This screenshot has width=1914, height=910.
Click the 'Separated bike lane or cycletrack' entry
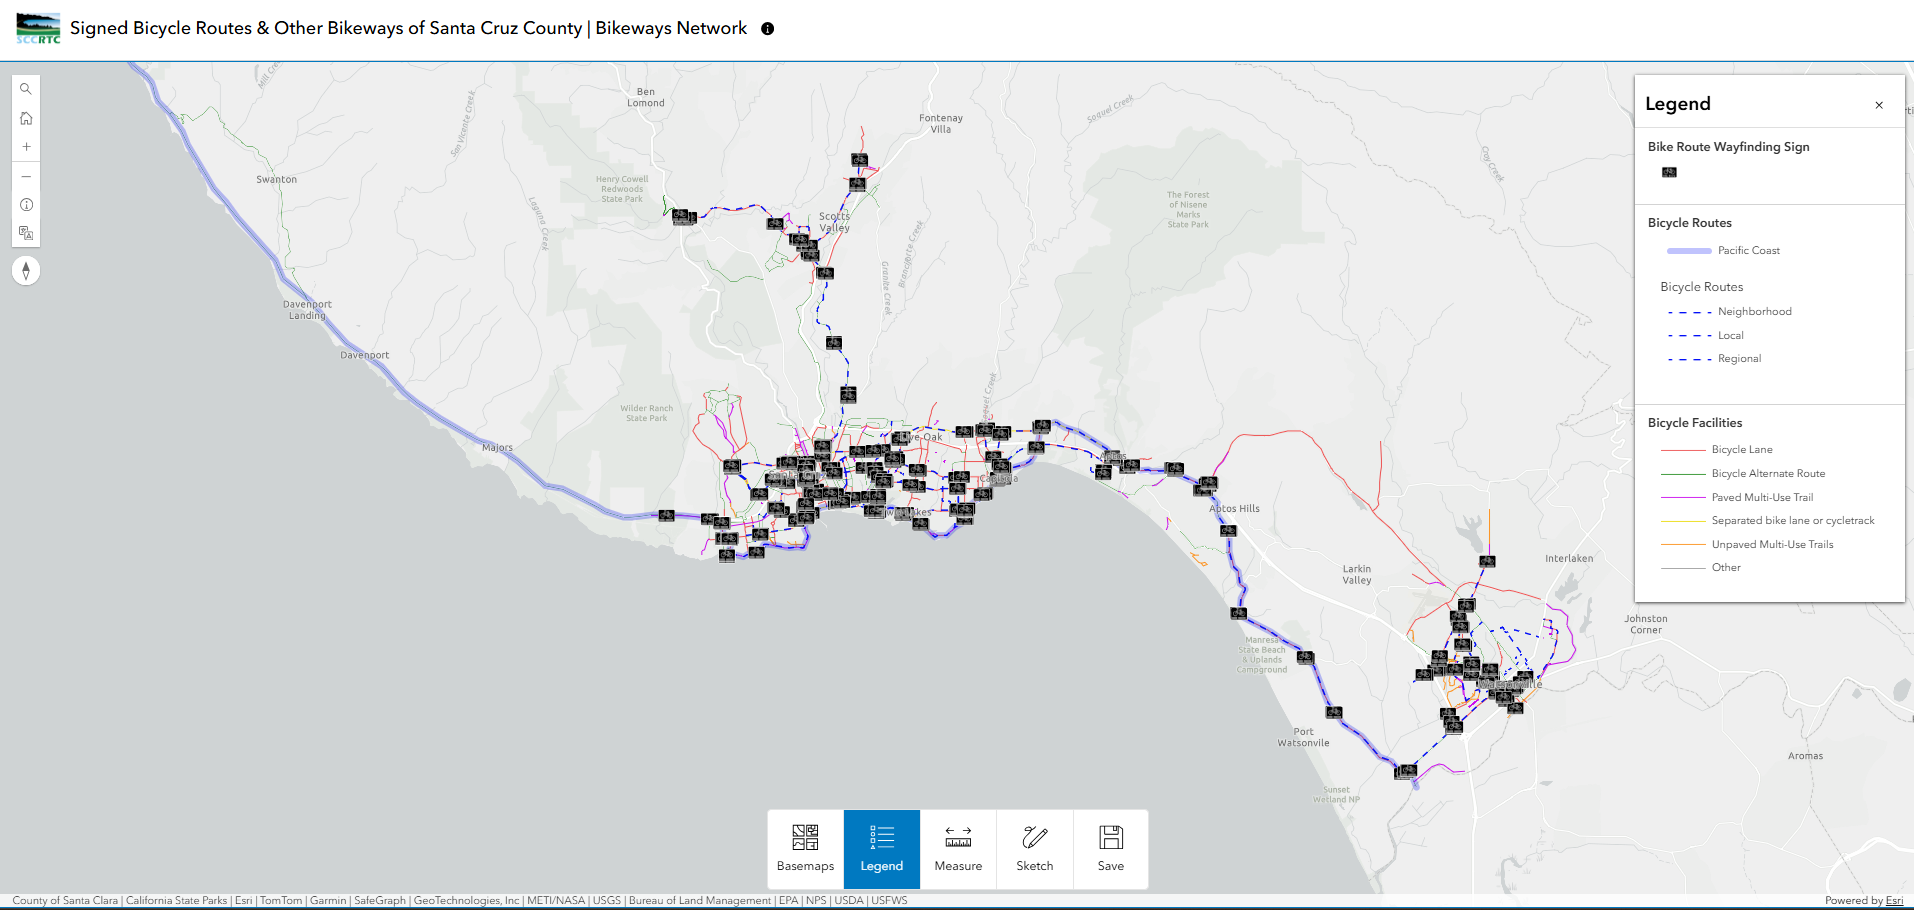click(1792, 521)
